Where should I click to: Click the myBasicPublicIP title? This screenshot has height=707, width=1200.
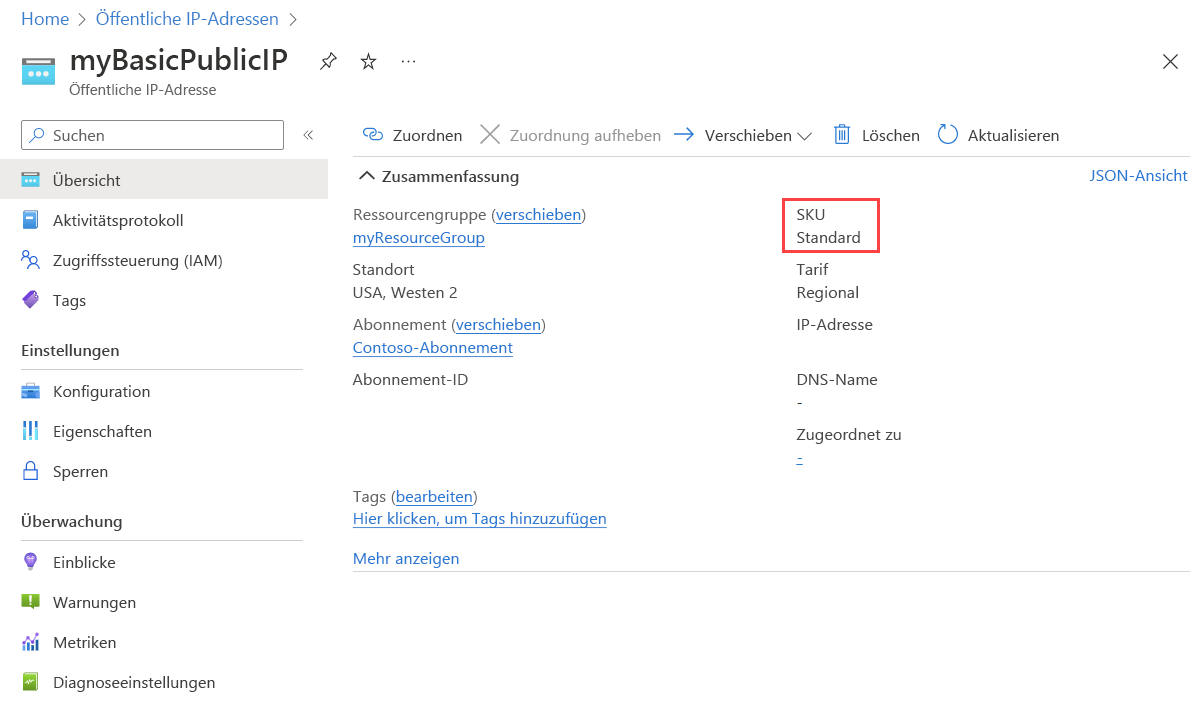pos(179,61)
